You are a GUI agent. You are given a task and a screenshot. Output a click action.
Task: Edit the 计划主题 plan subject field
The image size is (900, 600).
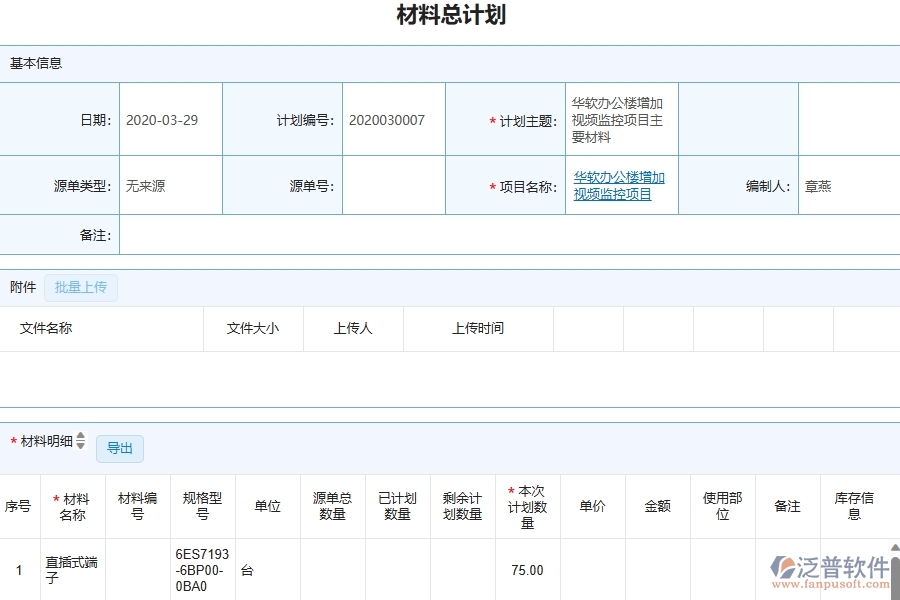click(x=620, y=119)
